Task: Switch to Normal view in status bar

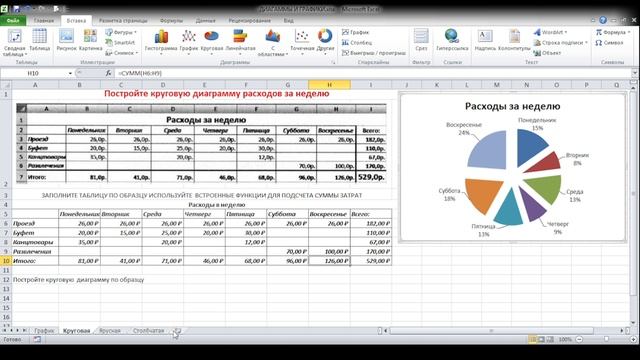Action: click(532, 339)
